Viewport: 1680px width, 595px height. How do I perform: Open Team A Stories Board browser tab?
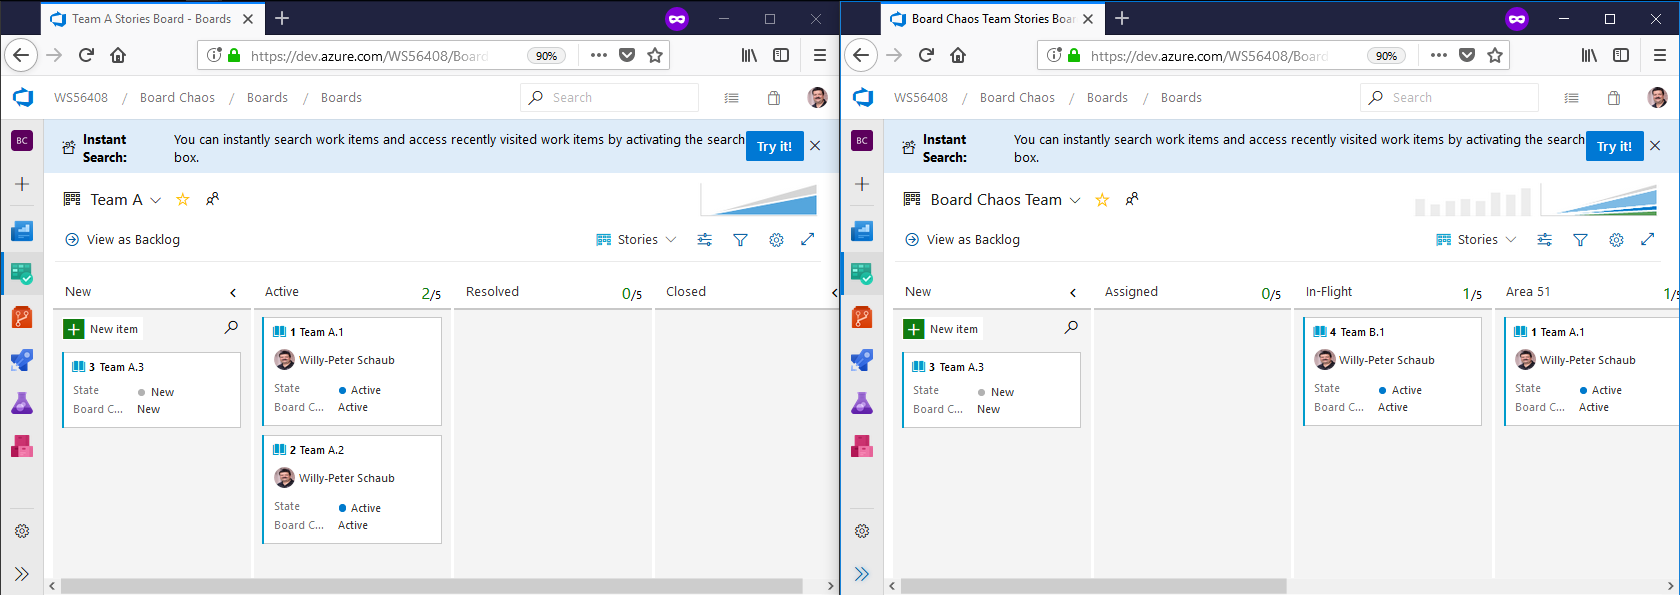coord(152,18)
